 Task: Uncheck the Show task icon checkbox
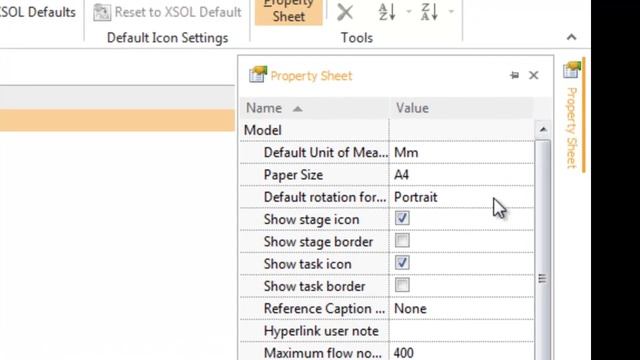tap(402, 263)
